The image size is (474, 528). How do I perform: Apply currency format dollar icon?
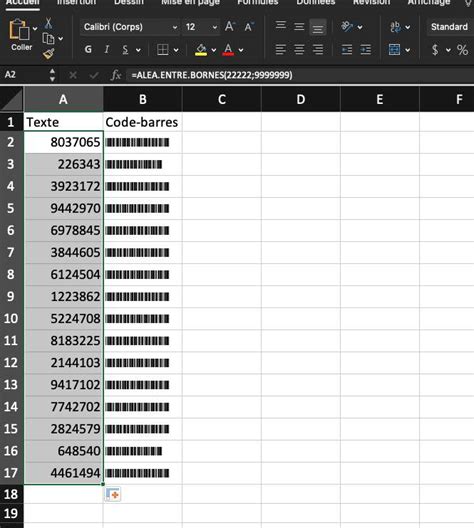(x=435, y=50)
